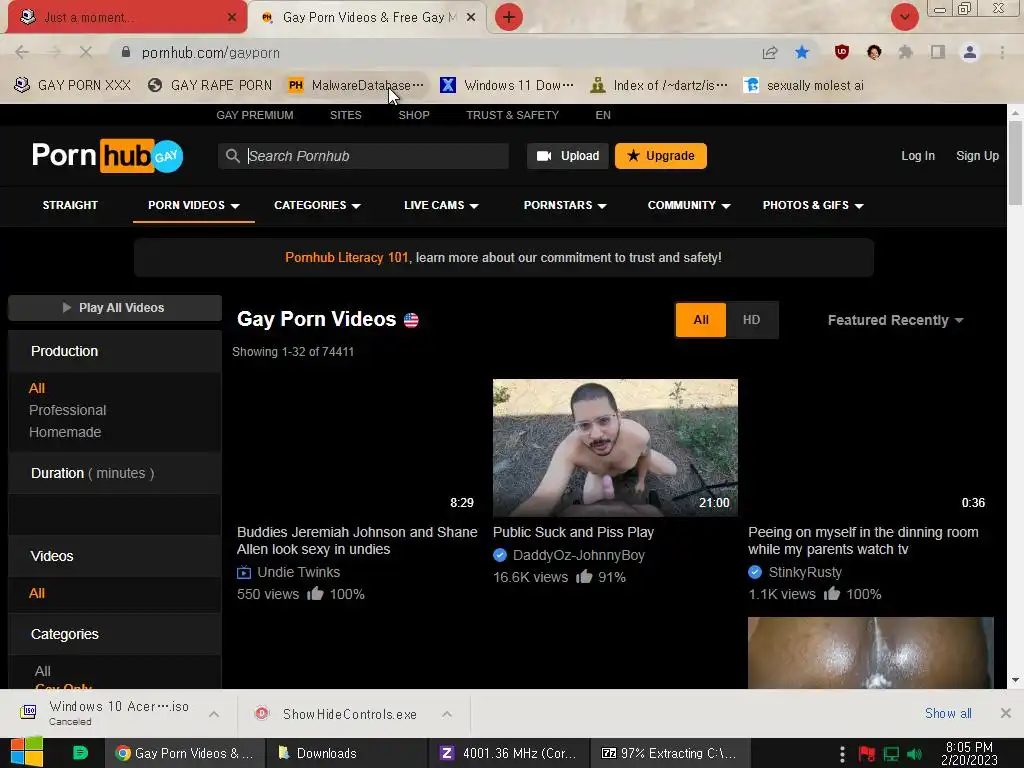
Task: Open the Literacy 101 banner link
Action: tap(346, 257)
